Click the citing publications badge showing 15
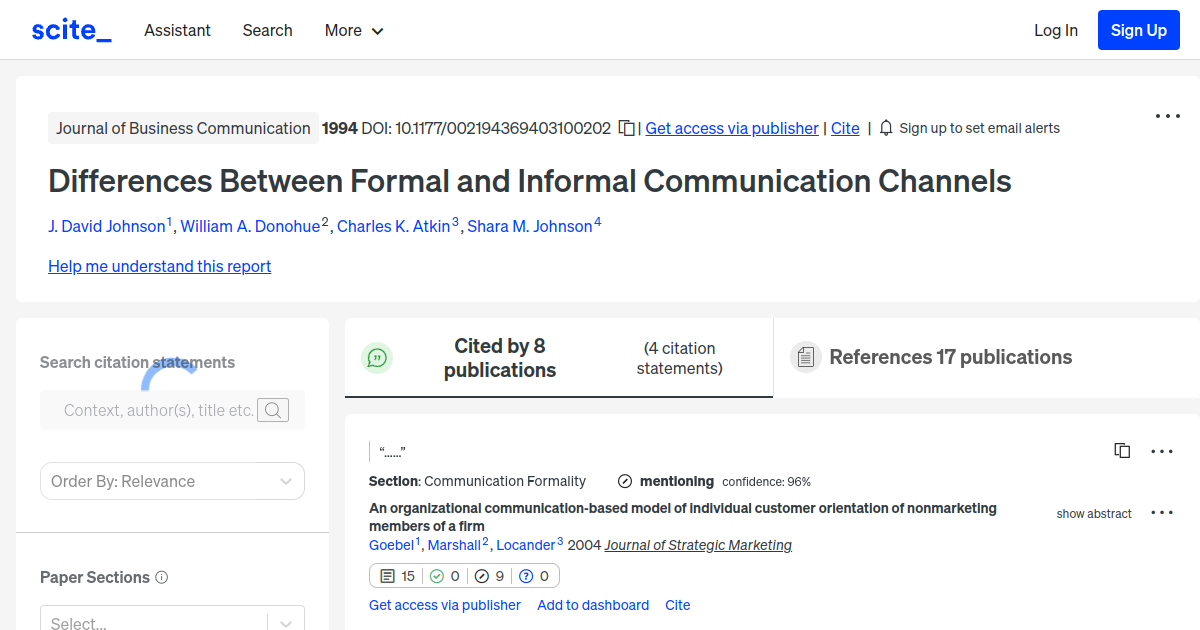This screenshot has height=630, width=1200. coord(397,575)
